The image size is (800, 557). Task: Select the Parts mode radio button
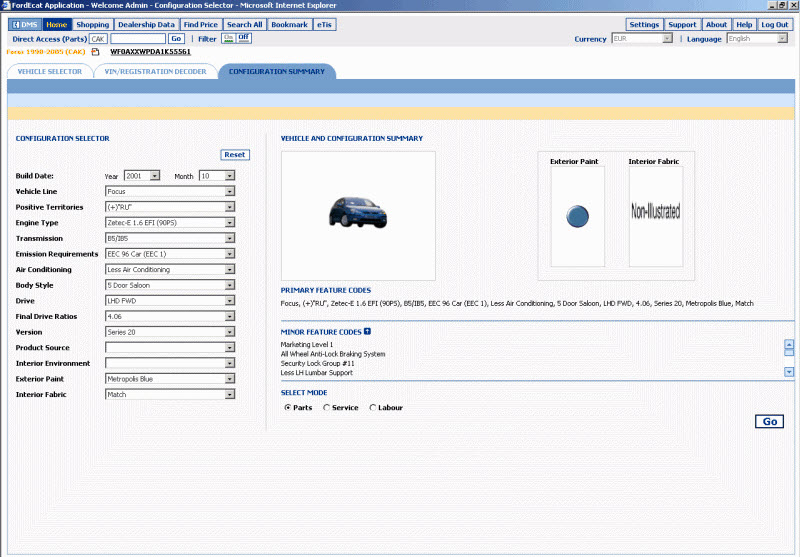(288, 408)
